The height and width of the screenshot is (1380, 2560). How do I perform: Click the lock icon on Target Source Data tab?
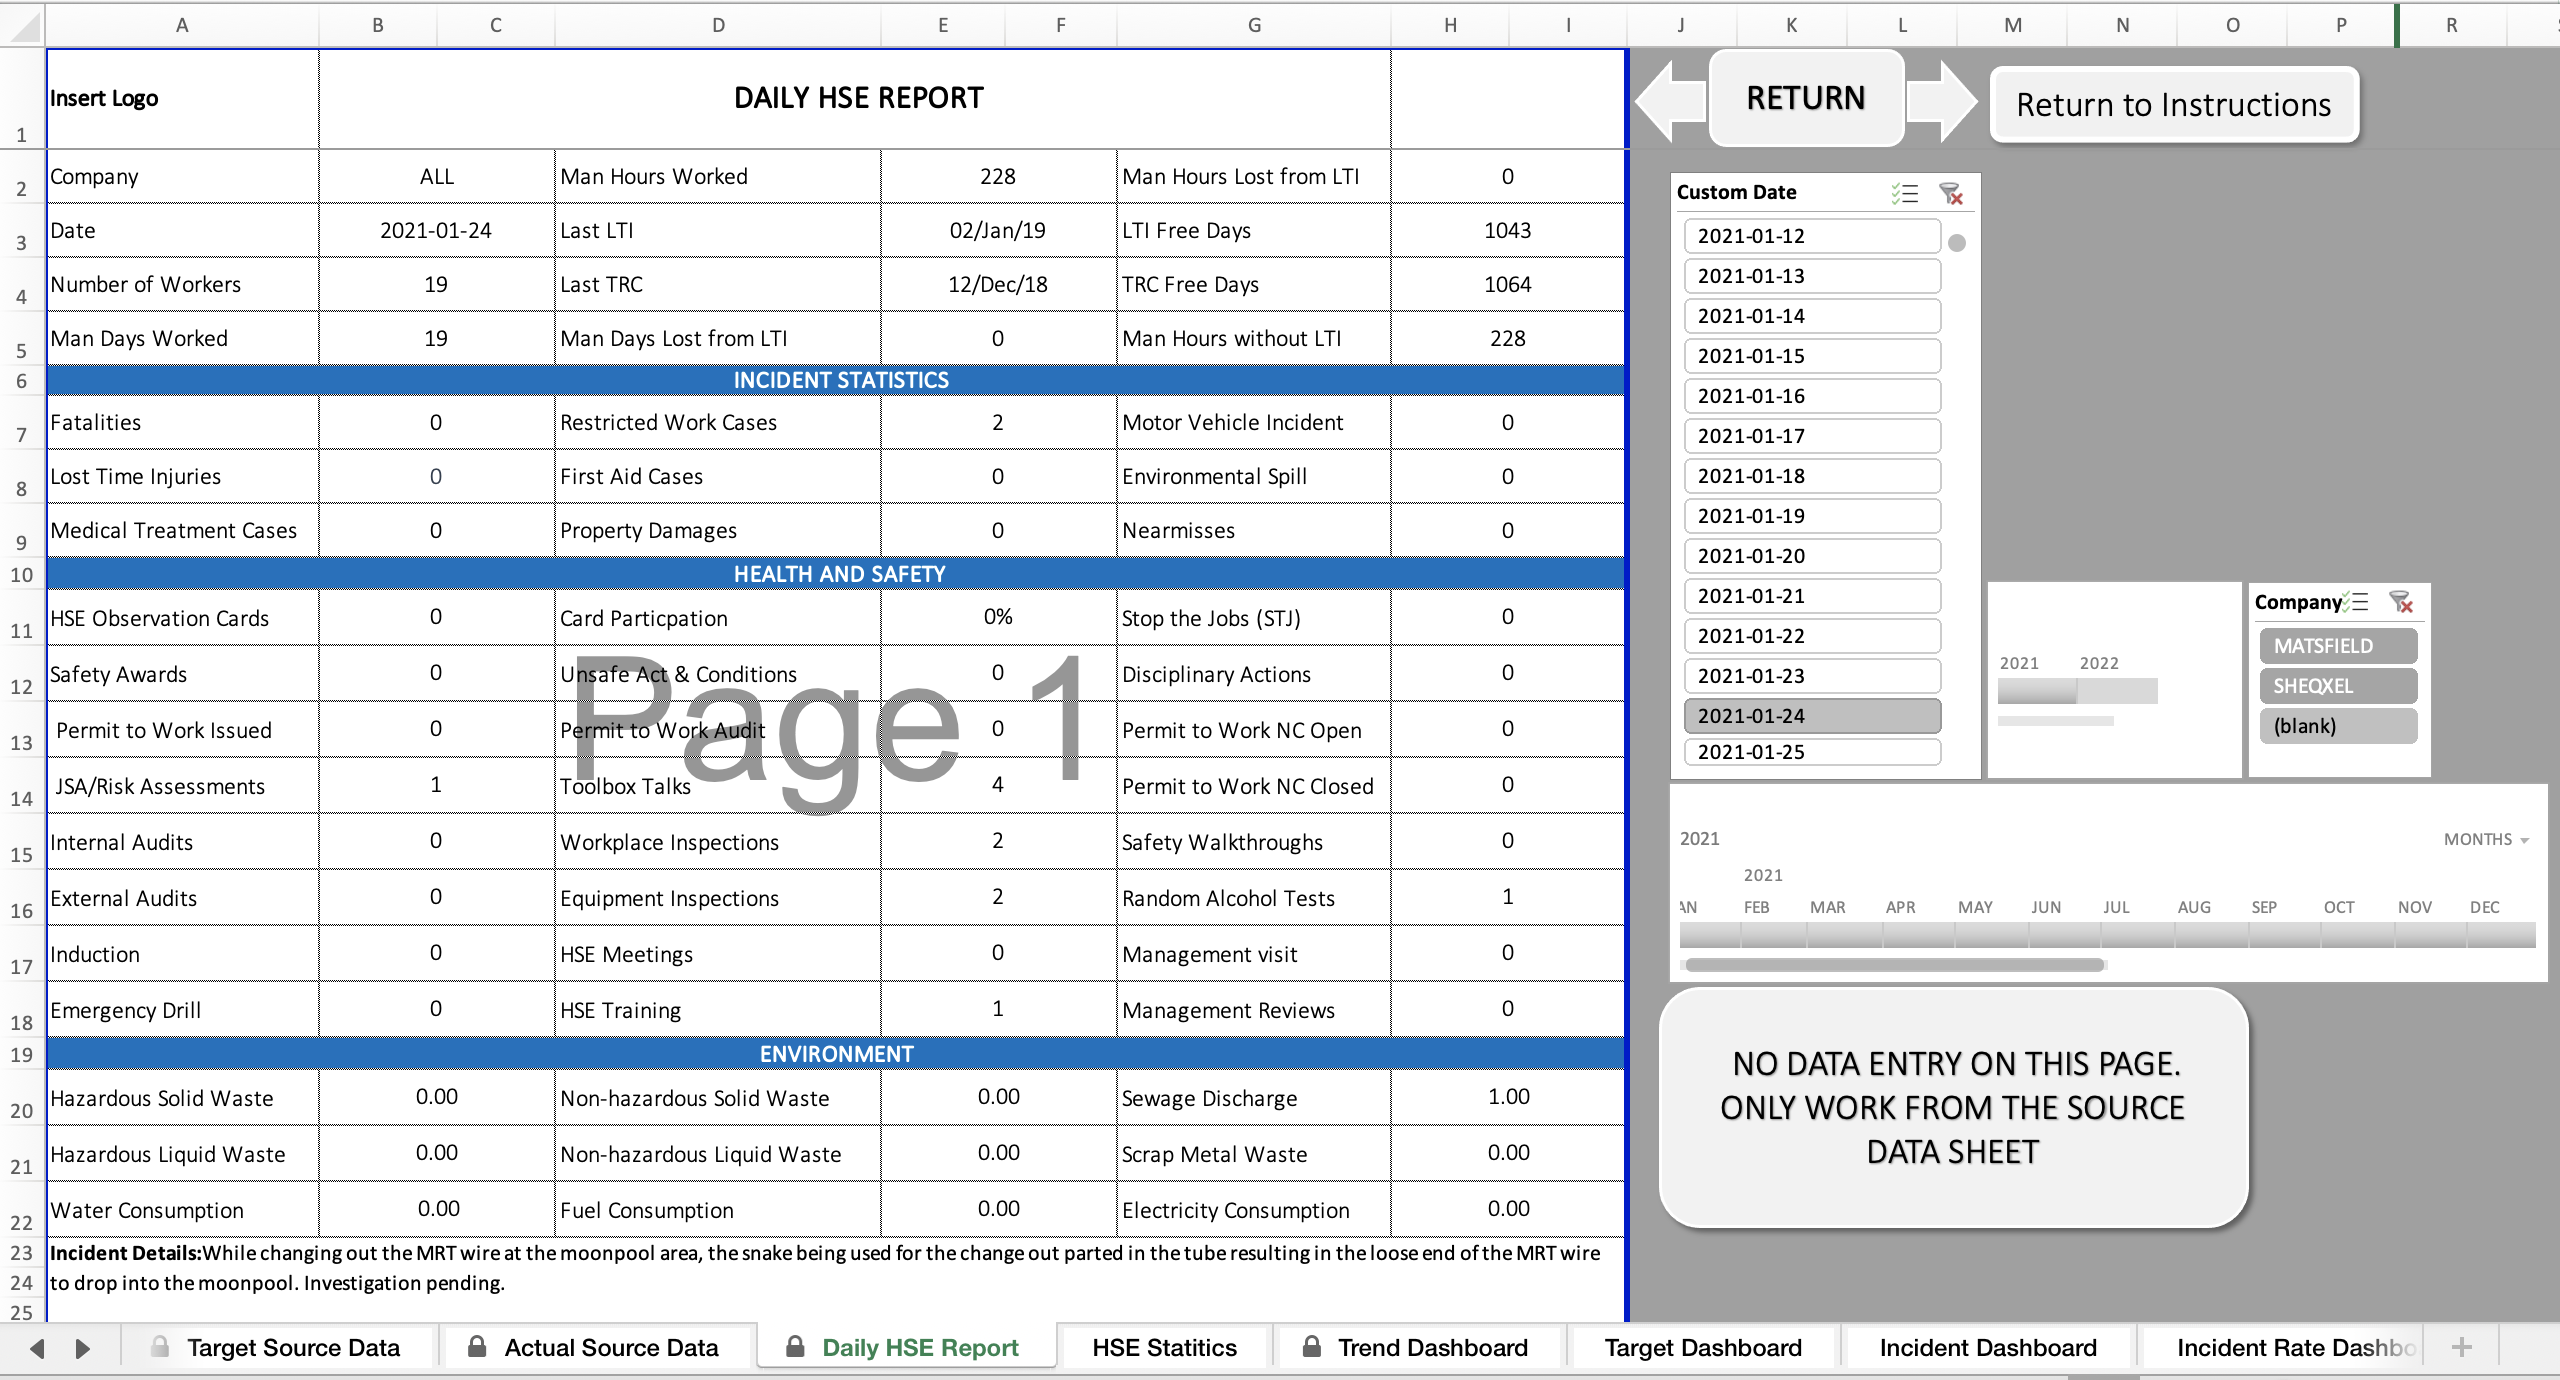(x=160, y=1346)
